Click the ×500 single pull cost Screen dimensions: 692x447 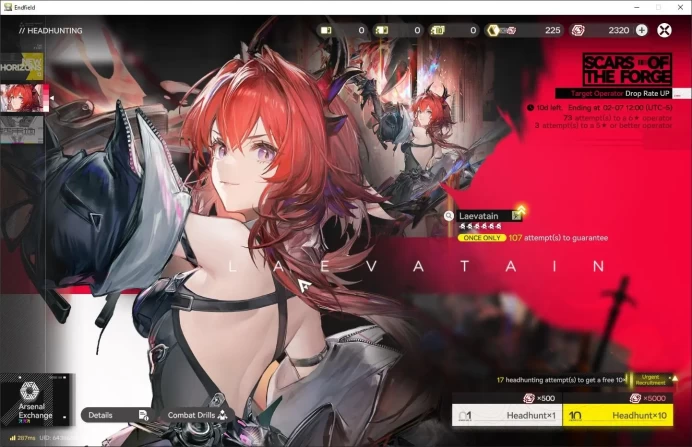pyautogui.click(x=539, y=398)
